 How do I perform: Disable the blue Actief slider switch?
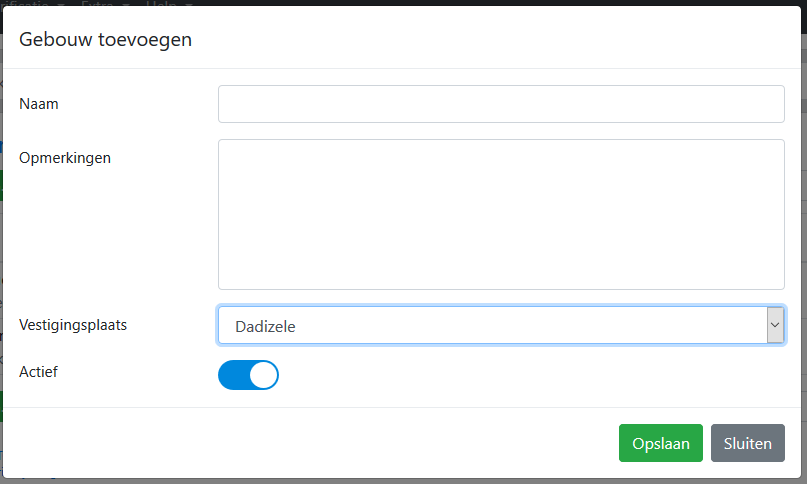point(248,375)
